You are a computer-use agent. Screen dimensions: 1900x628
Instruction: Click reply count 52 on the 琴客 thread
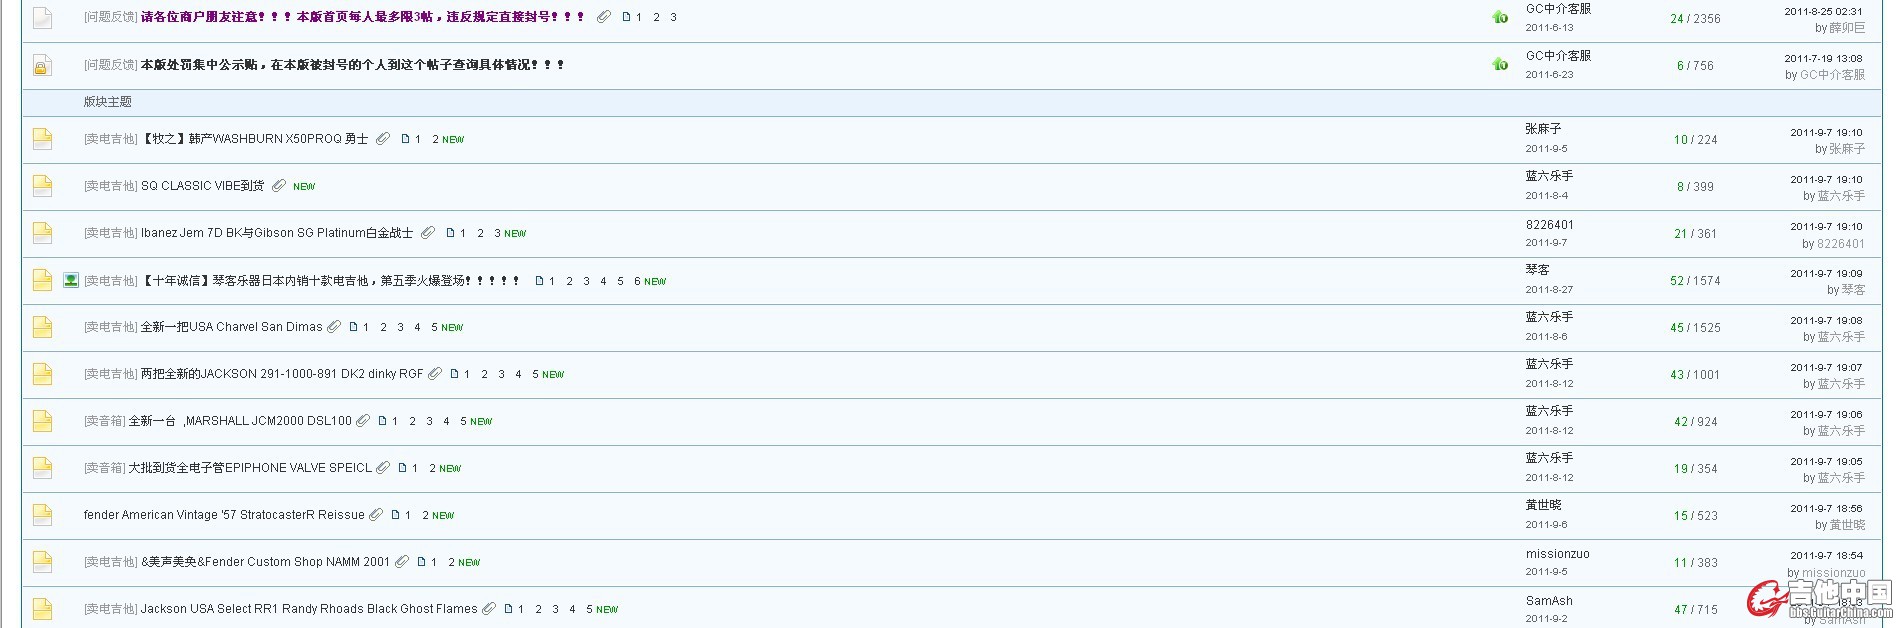pos(1677,281)
